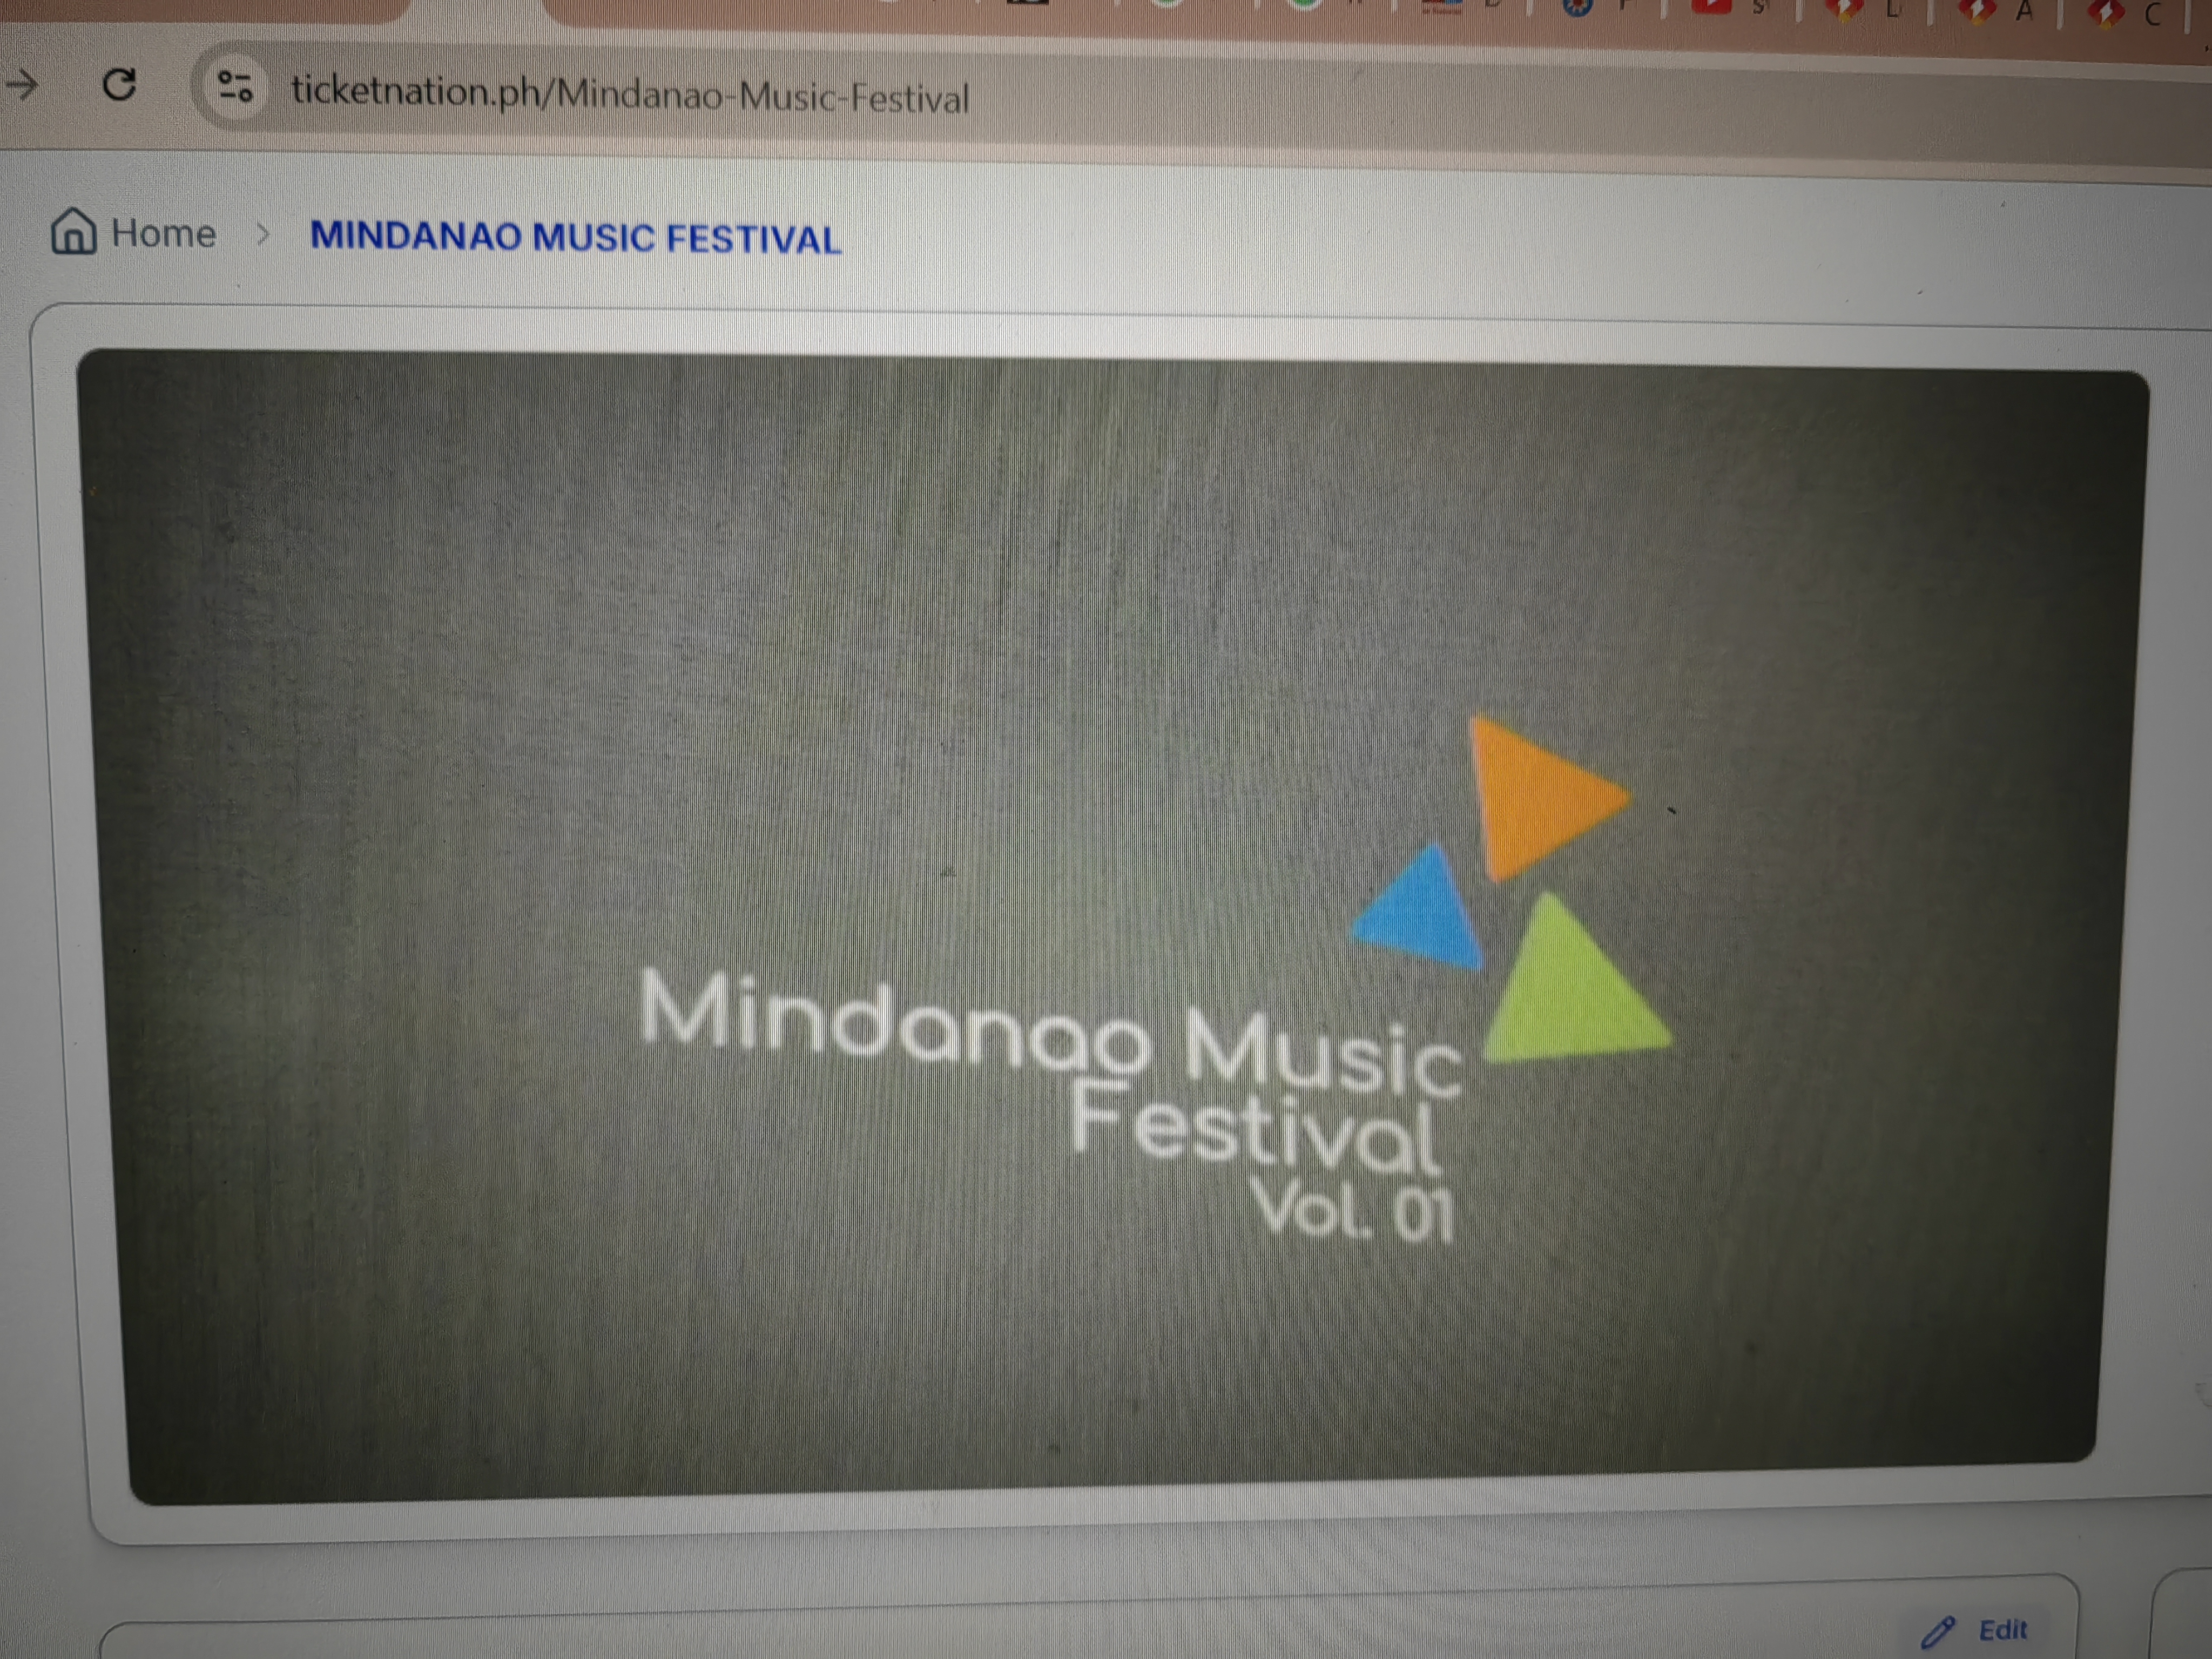Viewport: 2212px width, 1659px height.
Task: Reload the page with the refresh icon
Action: pos(120,85)
